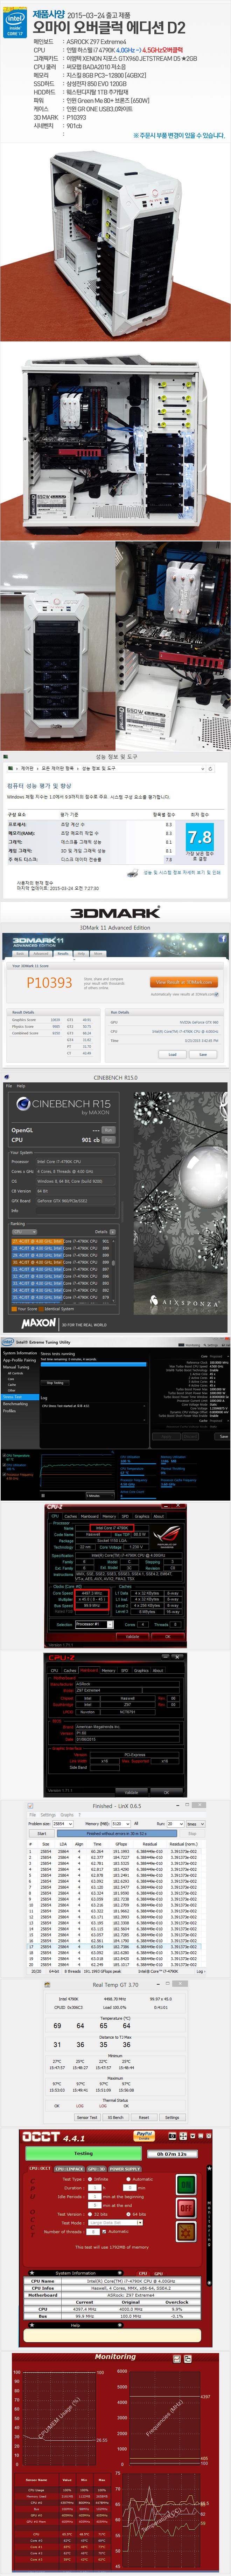Toggle the Identical System checkbox in Cinebench
Image resolution: width=231 pixels, height=2576 pixels.
click(41, 1308)
